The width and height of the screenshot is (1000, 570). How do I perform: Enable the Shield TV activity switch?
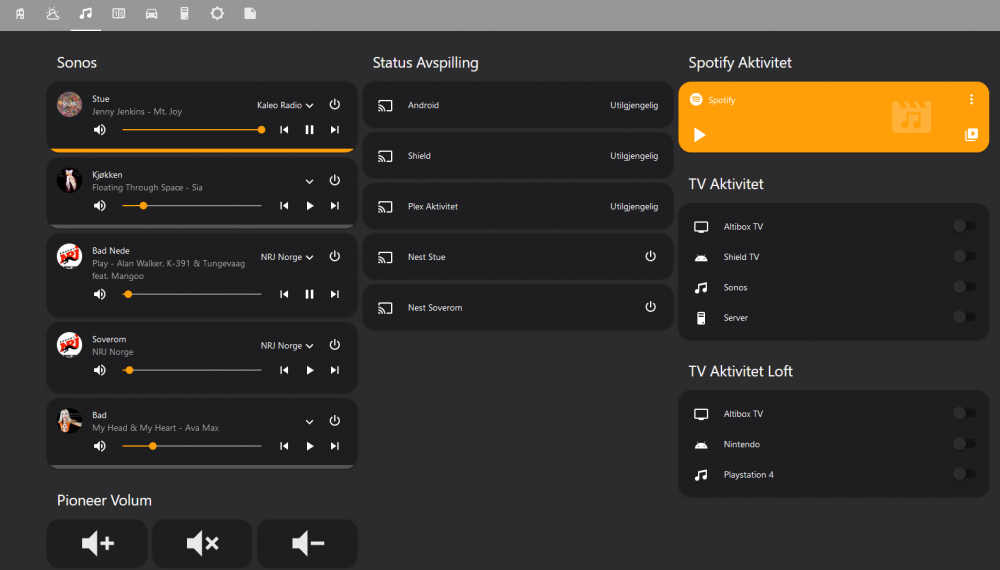click(x=963, y=257)
